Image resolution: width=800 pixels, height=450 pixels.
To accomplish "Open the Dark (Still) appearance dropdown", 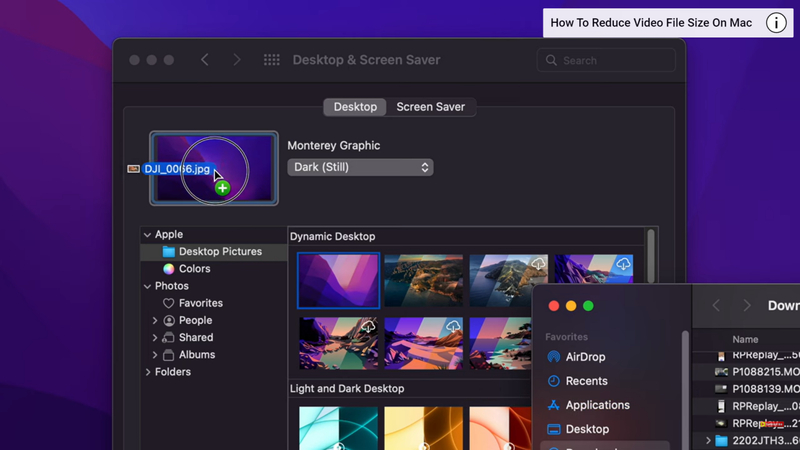I will tap(360, 167).
